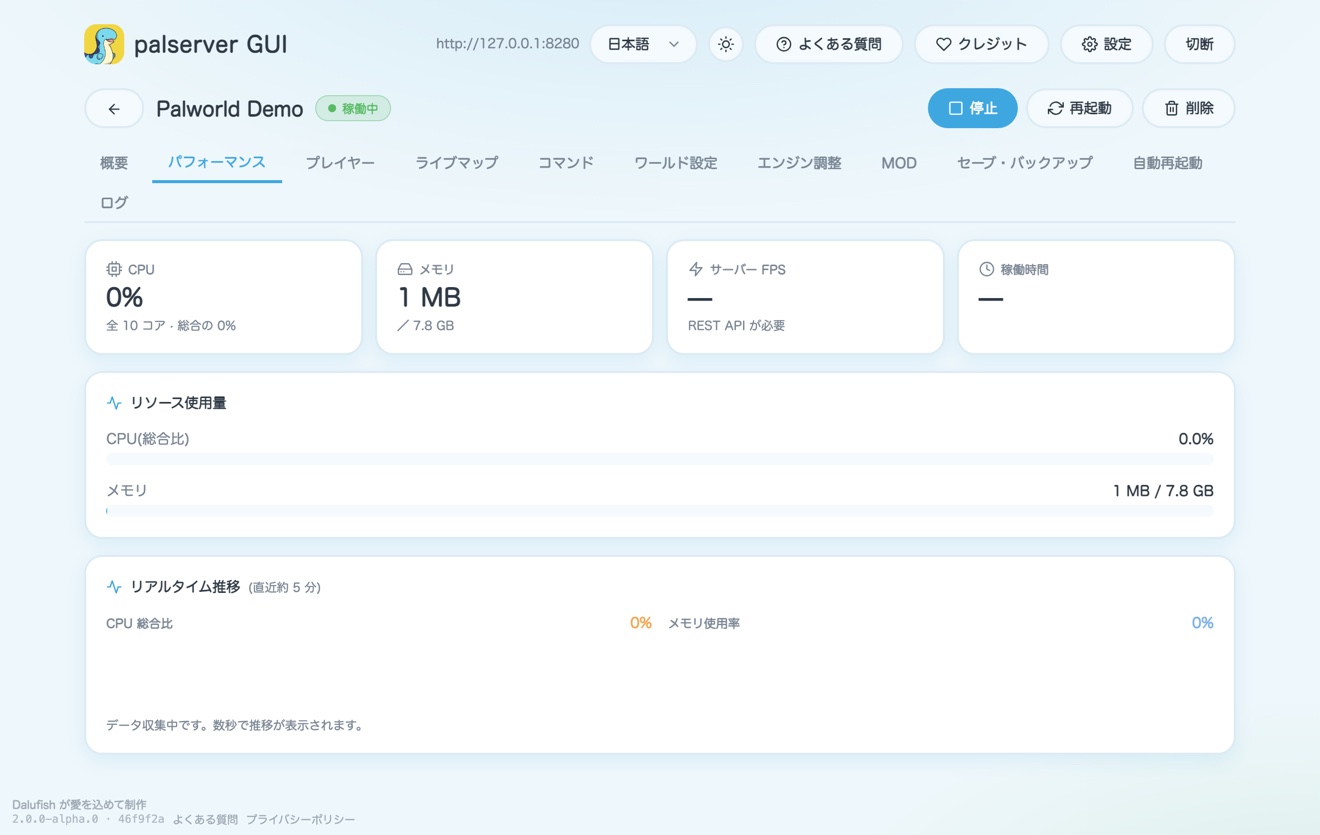Screen dimensions: 1320x835
Task: Click the 全 10 コア · 総合の 0% text
Action: pos(171,325)
